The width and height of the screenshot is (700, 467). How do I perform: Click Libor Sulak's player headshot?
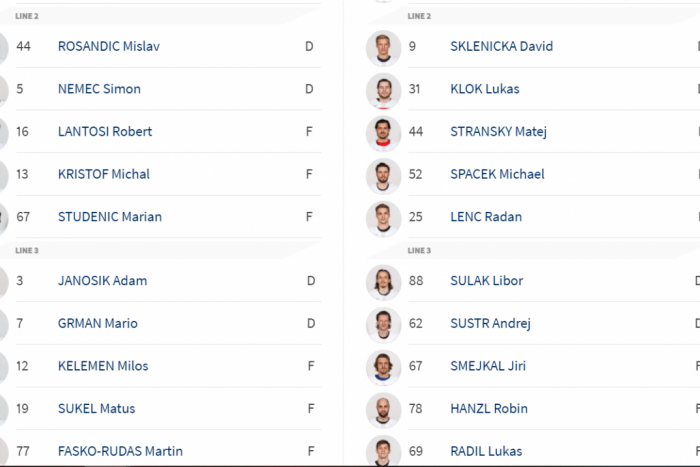click(x=383, y=281)
